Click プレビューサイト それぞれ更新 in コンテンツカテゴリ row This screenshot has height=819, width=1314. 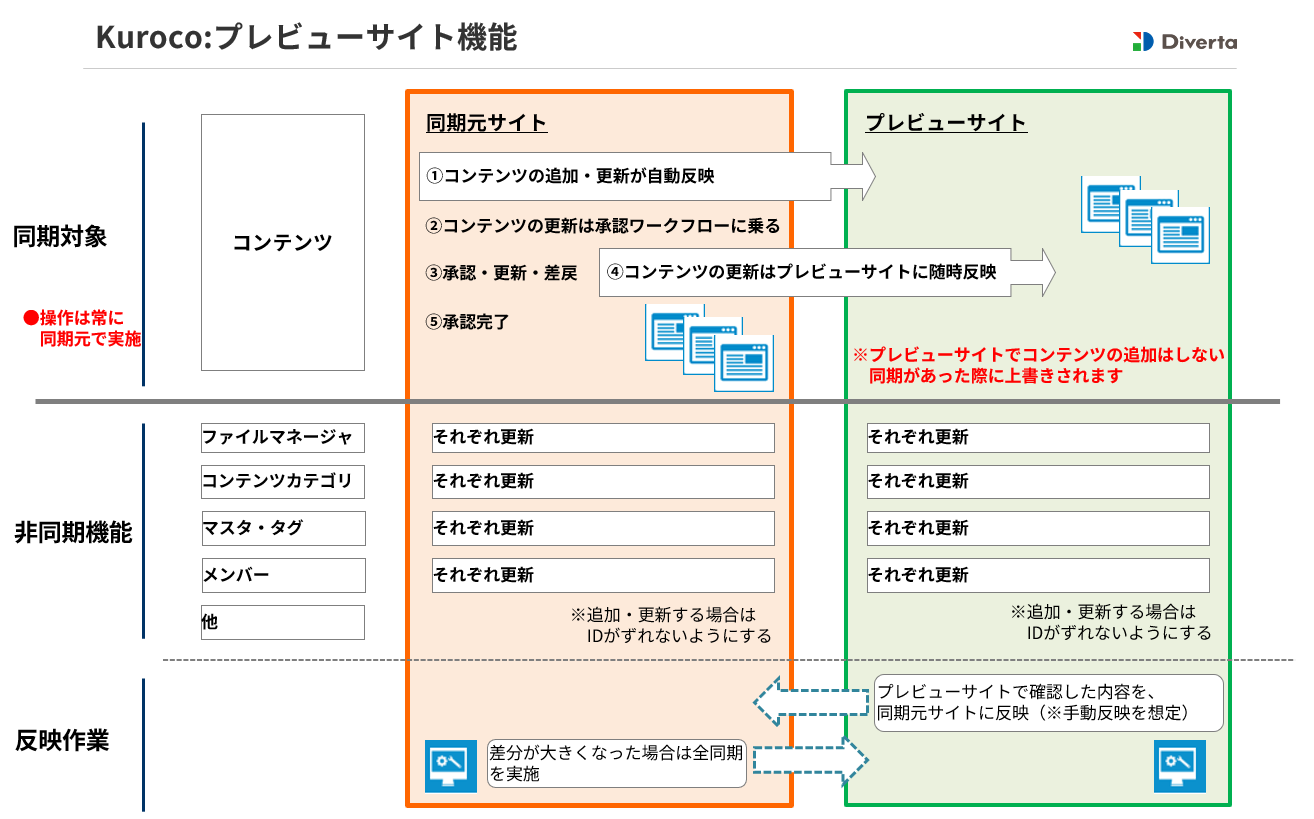tap(1038, 482)
